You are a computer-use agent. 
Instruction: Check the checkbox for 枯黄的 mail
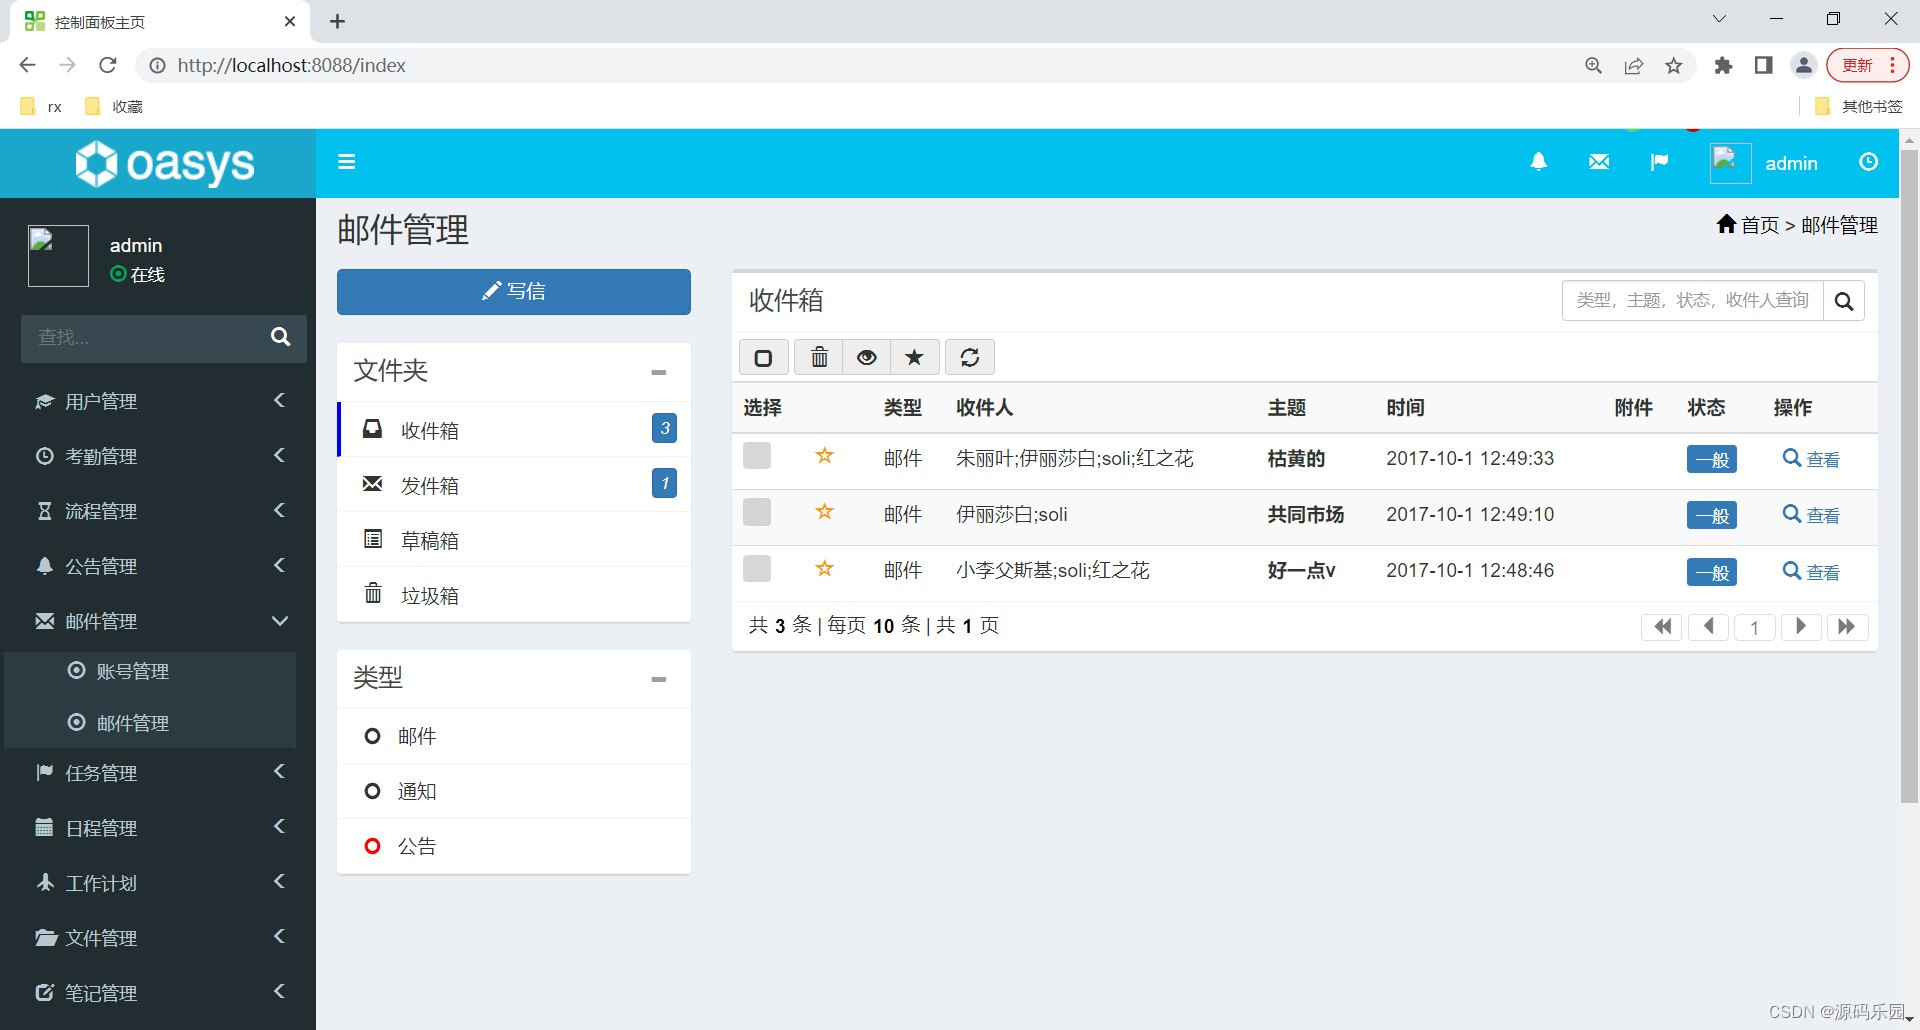tap(756, 455)
